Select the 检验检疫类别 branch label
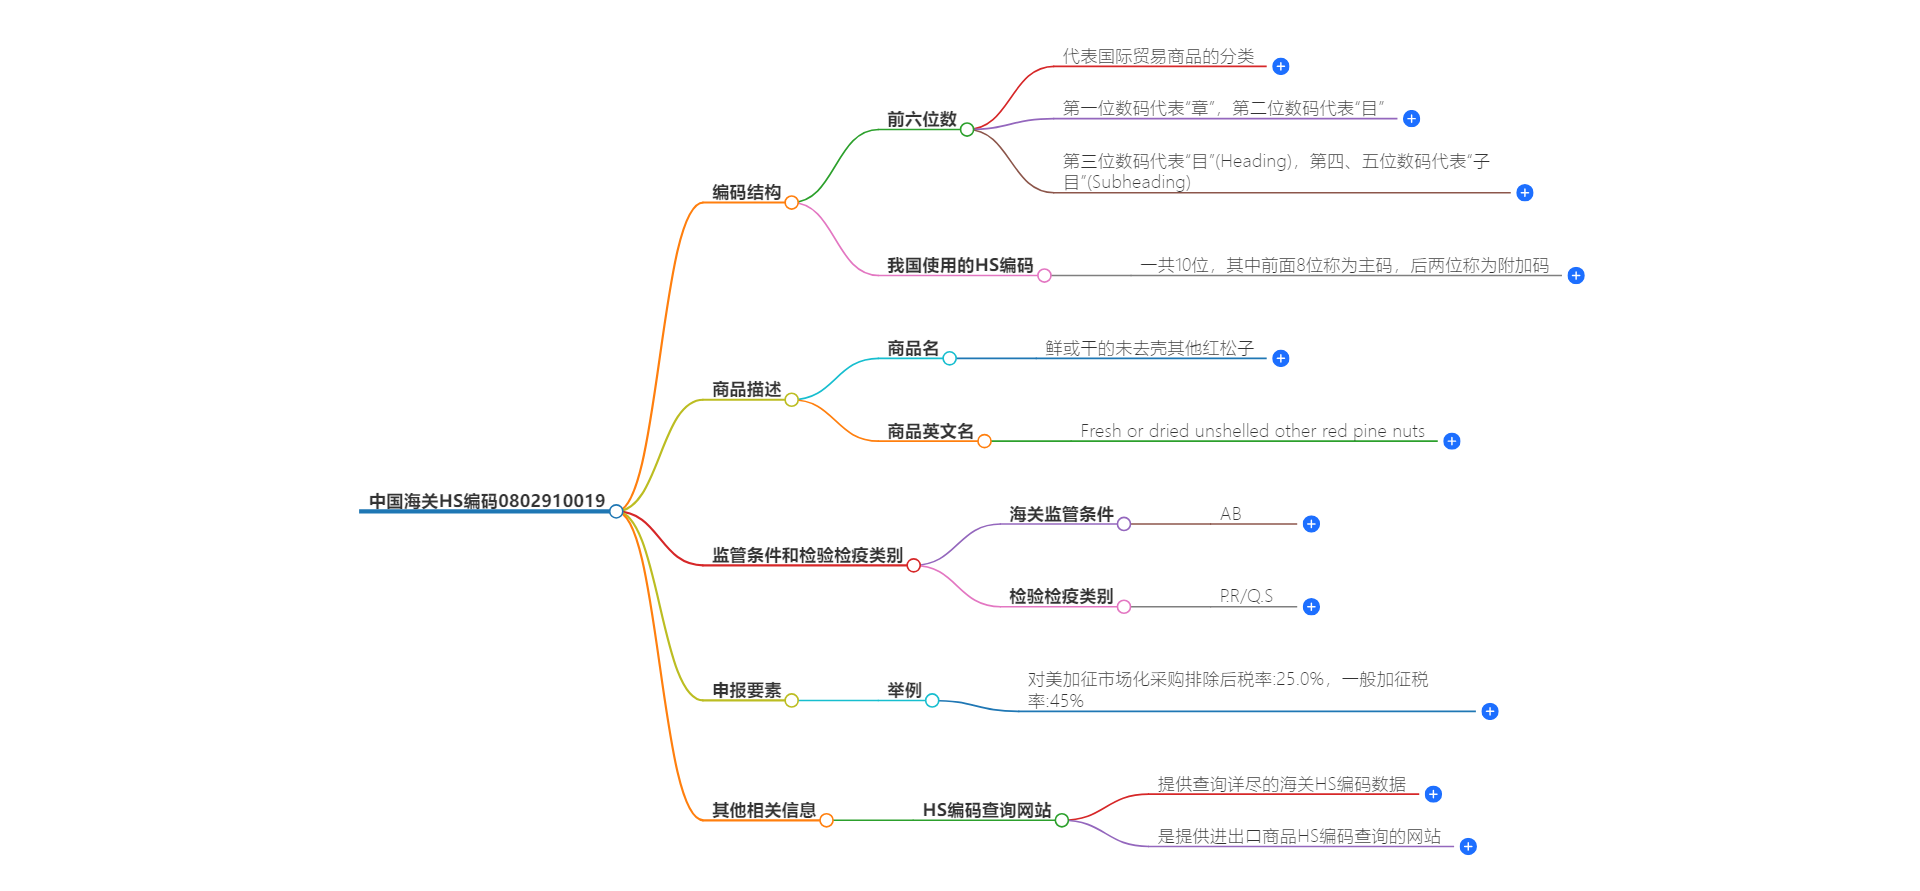The width and height of the screenshot is (1920, 891). [1061, 596]
